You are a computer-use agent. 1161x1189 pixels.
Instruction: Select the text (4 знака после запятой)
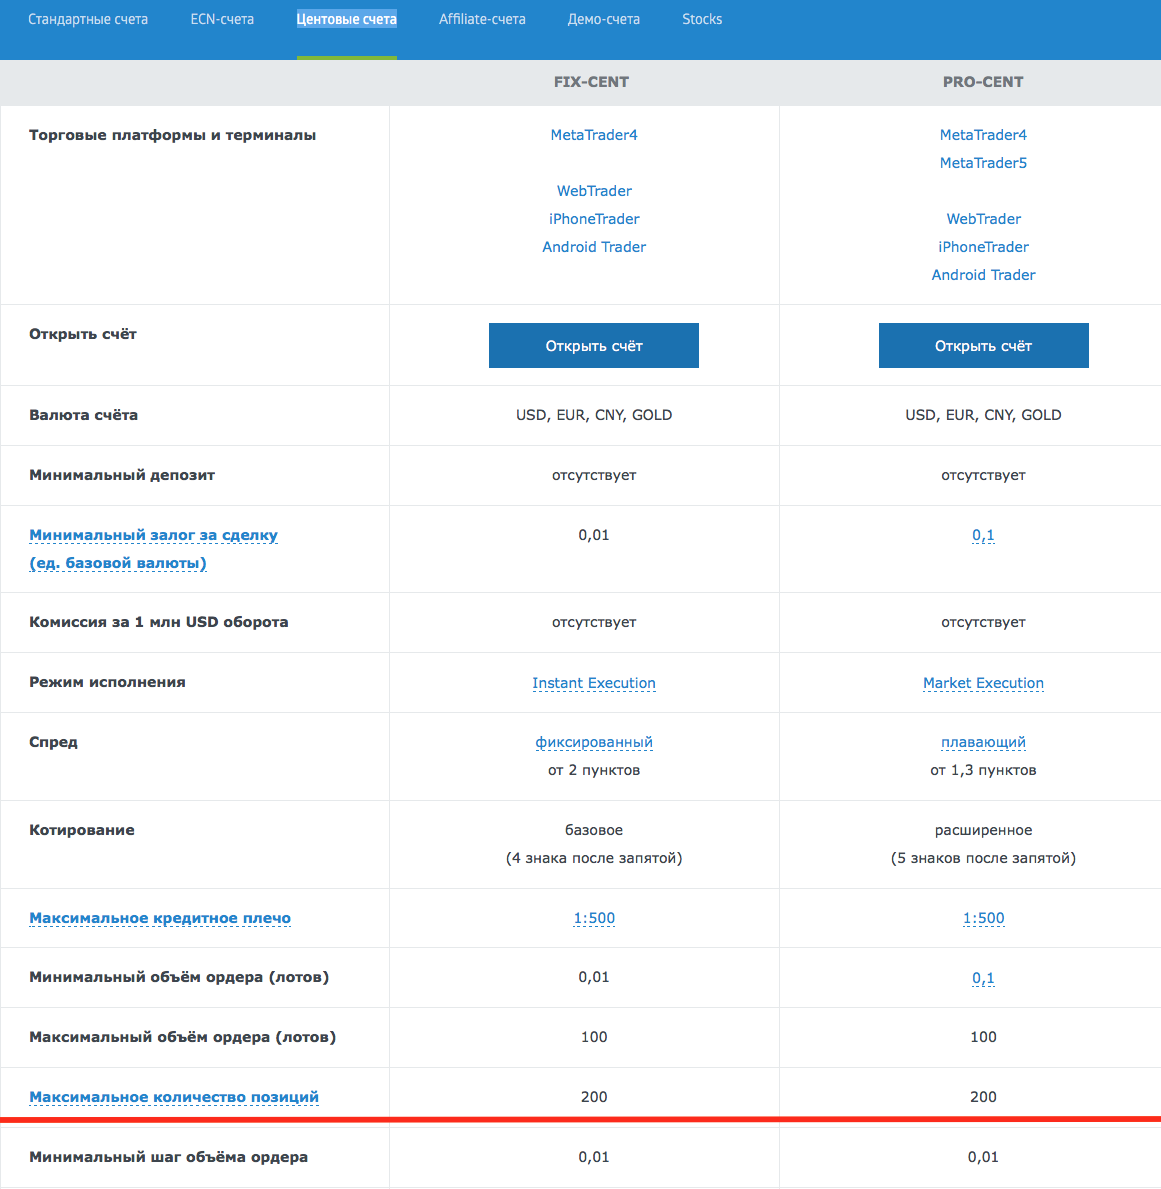(594, 858)
